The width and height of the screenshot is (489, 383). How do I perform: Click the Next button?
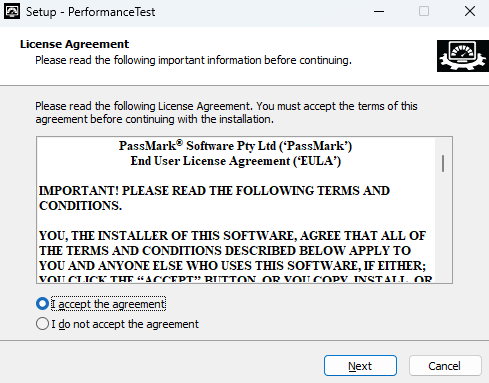tap(360, 366)
